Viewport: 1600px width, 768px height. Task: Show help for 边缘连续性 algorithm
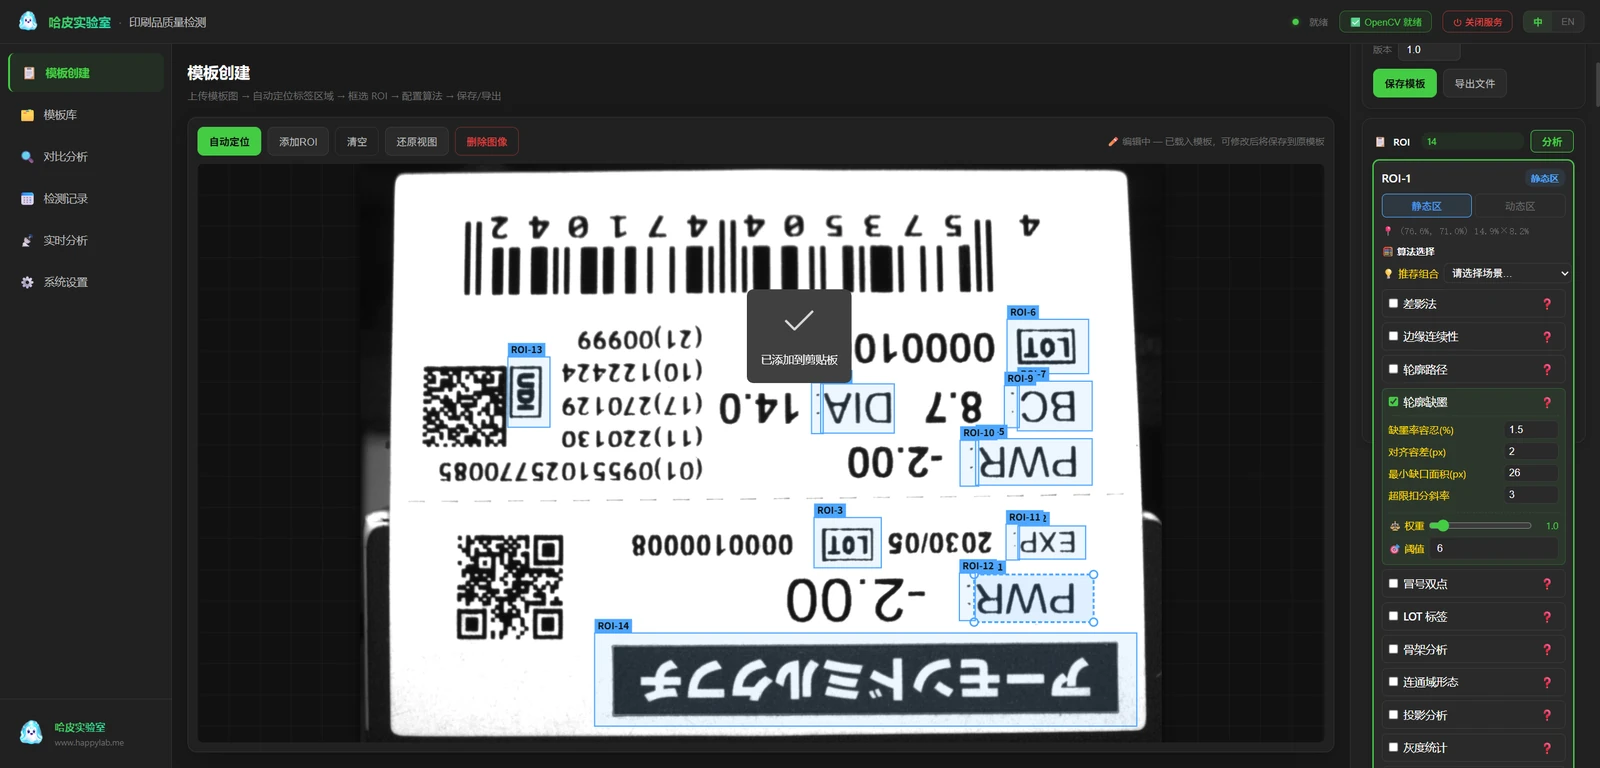coord(1547,337)
